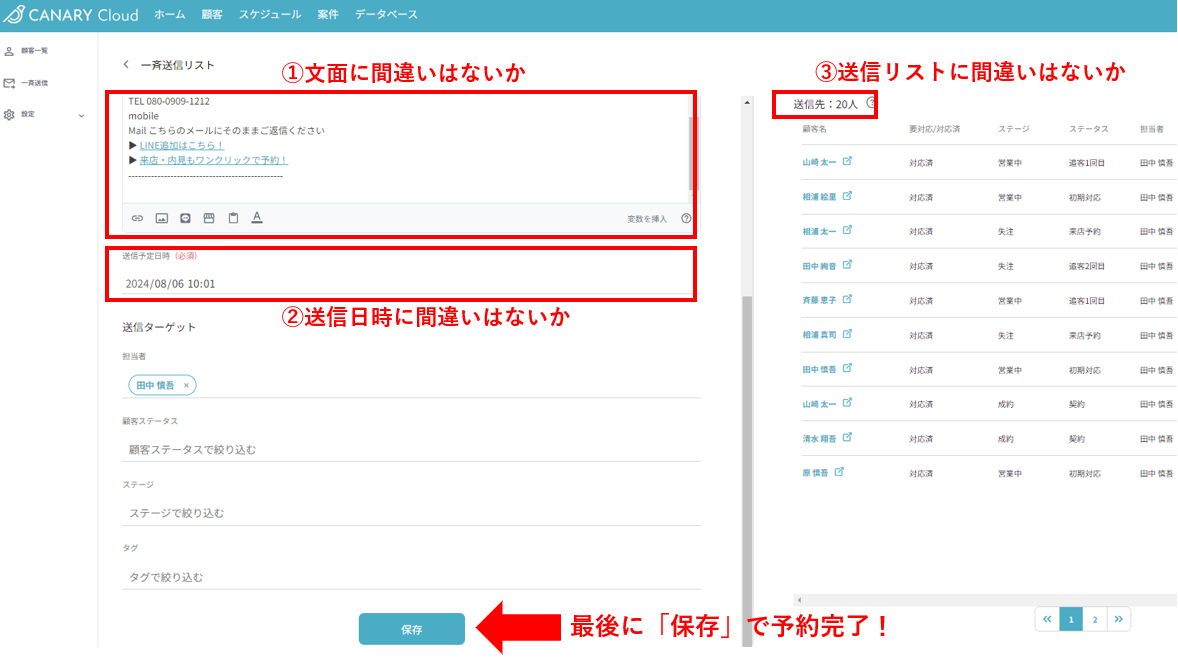Screen dimensions: 1178x661
Task: Open the 変数を挿入 variable menu
Action: [x=647, y=219]
